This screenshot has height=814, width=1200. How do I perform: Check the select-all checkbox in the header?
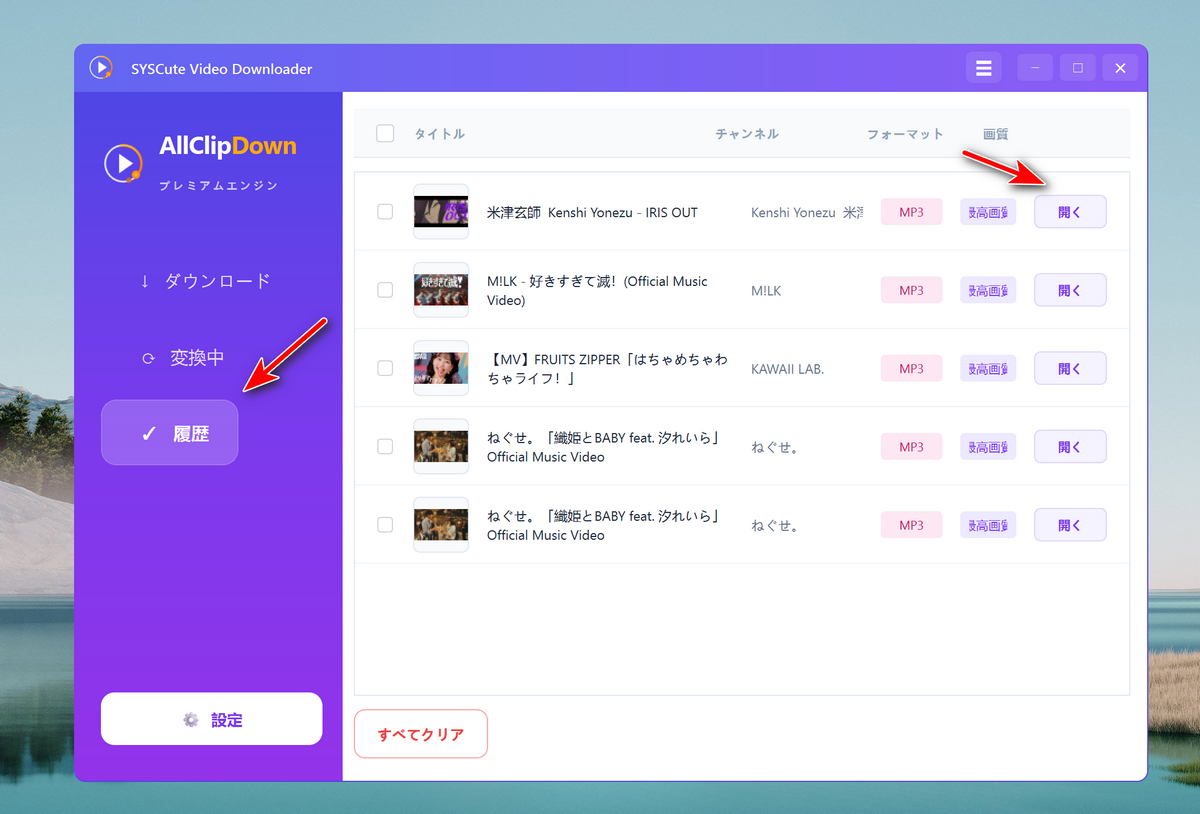pyautogui.click(x=385, y=133)
